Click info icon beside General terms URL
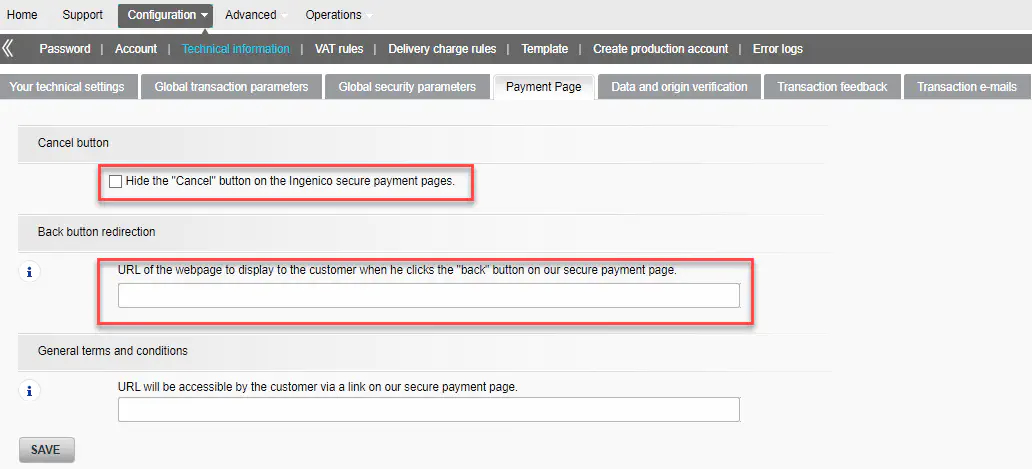Screen dimensions: 1032x469 (x=29, y=390)
